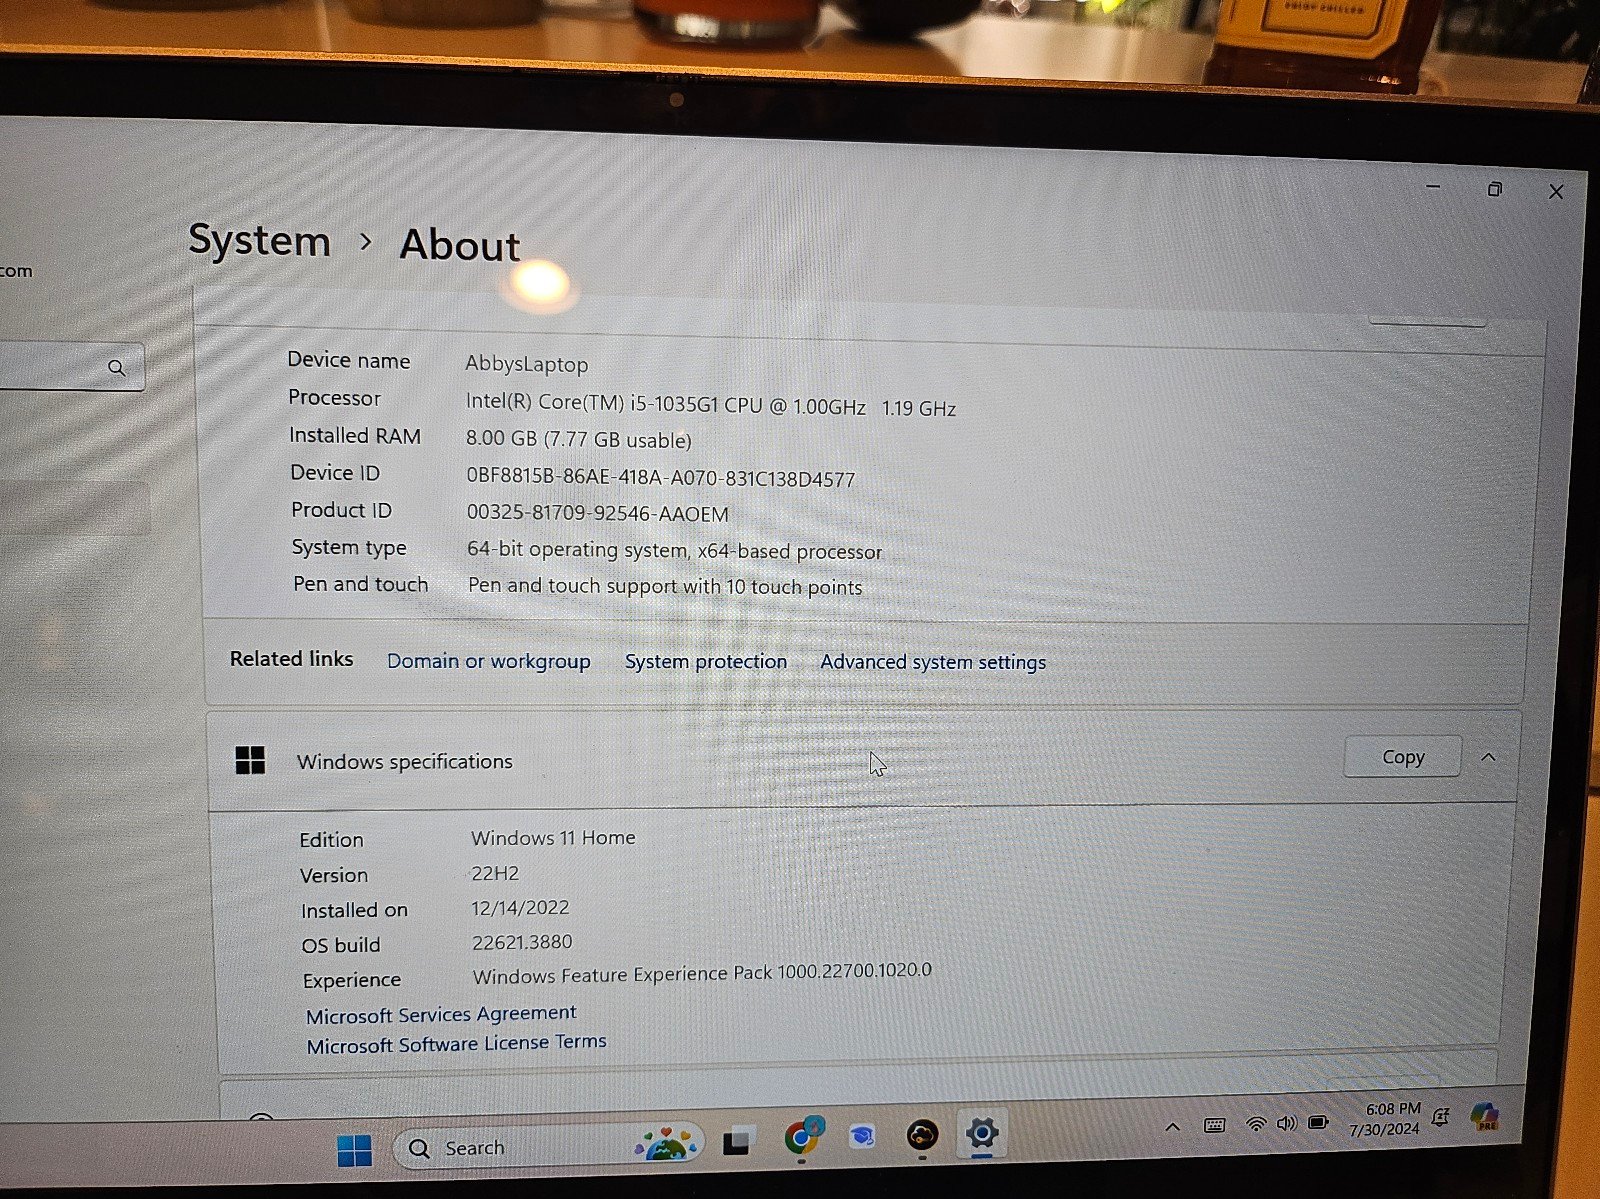Open the touch keyboard tray icon

pos(1215,1126)
